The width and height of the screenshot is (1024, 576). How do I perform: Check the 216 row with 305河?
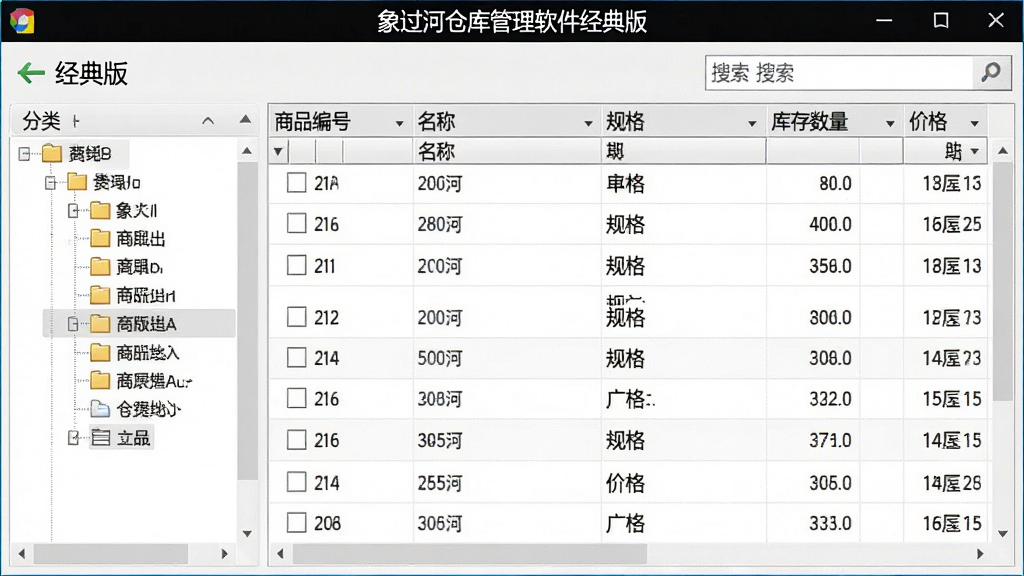[296, 440]
